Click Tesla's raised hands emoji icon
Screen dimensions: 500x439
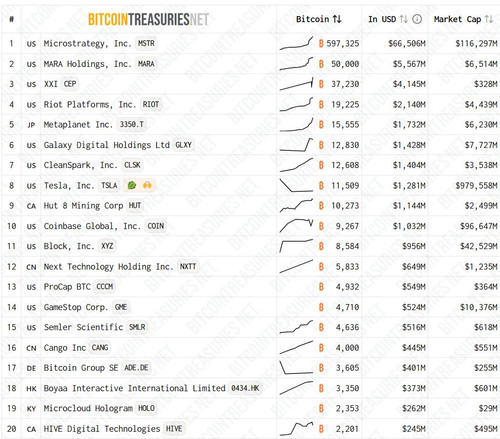point(147,186)
